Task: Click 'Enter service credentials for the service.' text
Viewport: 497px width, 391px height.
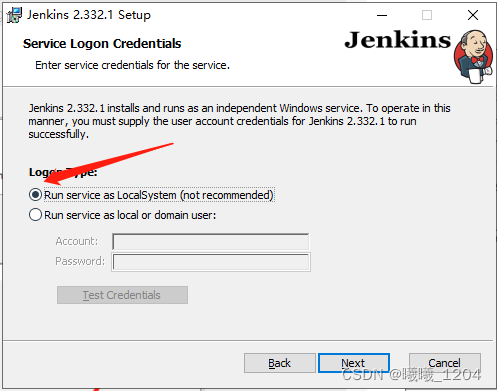Action: point(132,65)
